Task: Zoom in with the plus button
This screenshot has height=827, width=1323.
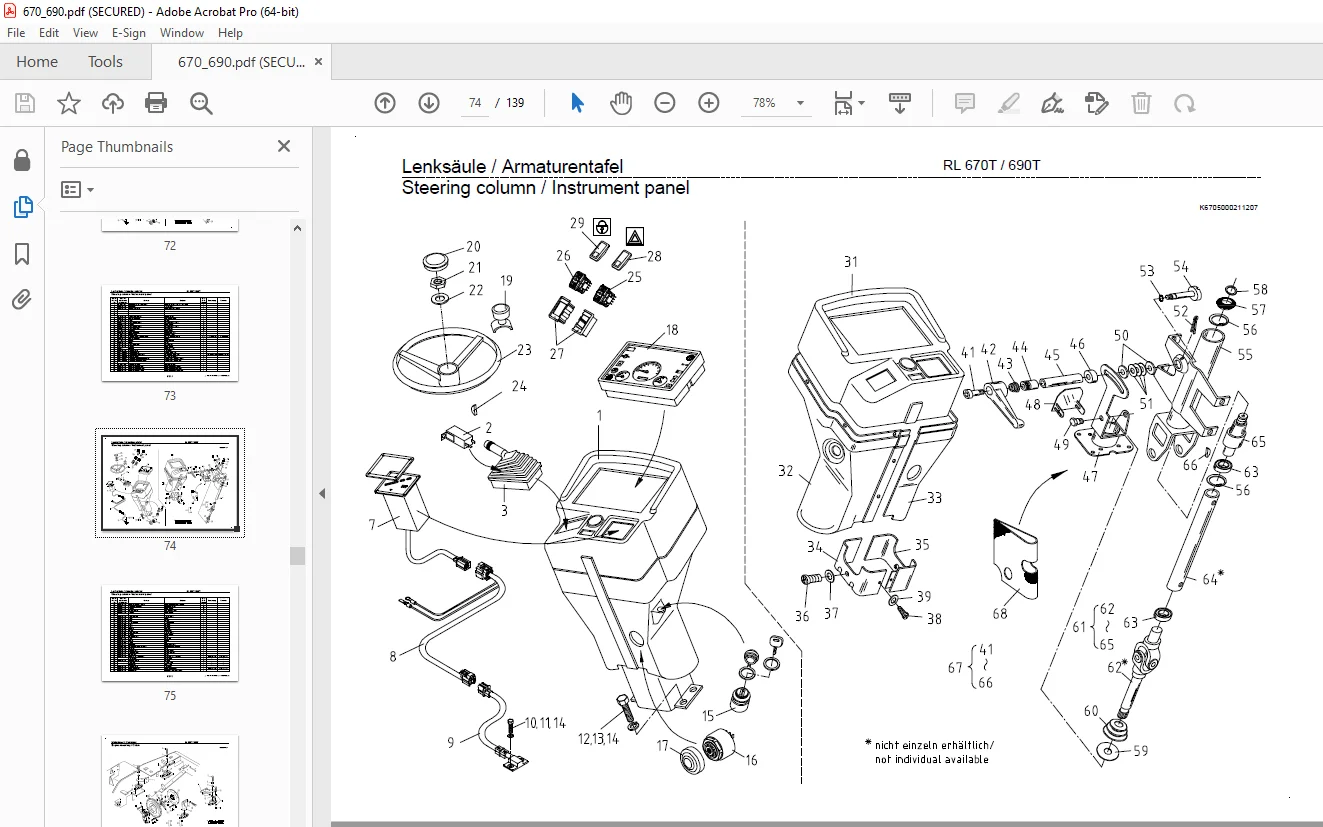Action: point(709,103)
